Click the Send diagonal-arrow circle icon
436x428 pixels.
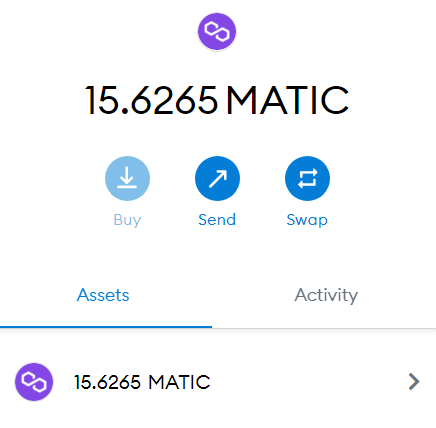tap(217, 178)
